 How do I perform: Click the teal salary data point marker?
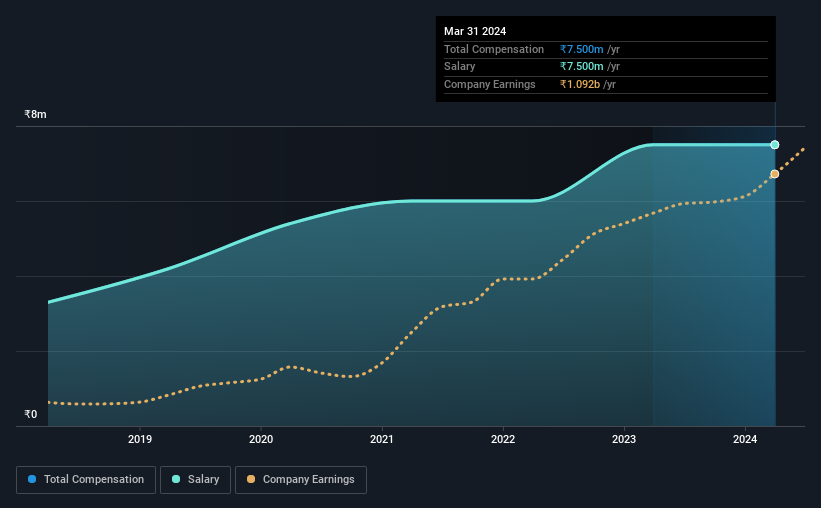774,145
